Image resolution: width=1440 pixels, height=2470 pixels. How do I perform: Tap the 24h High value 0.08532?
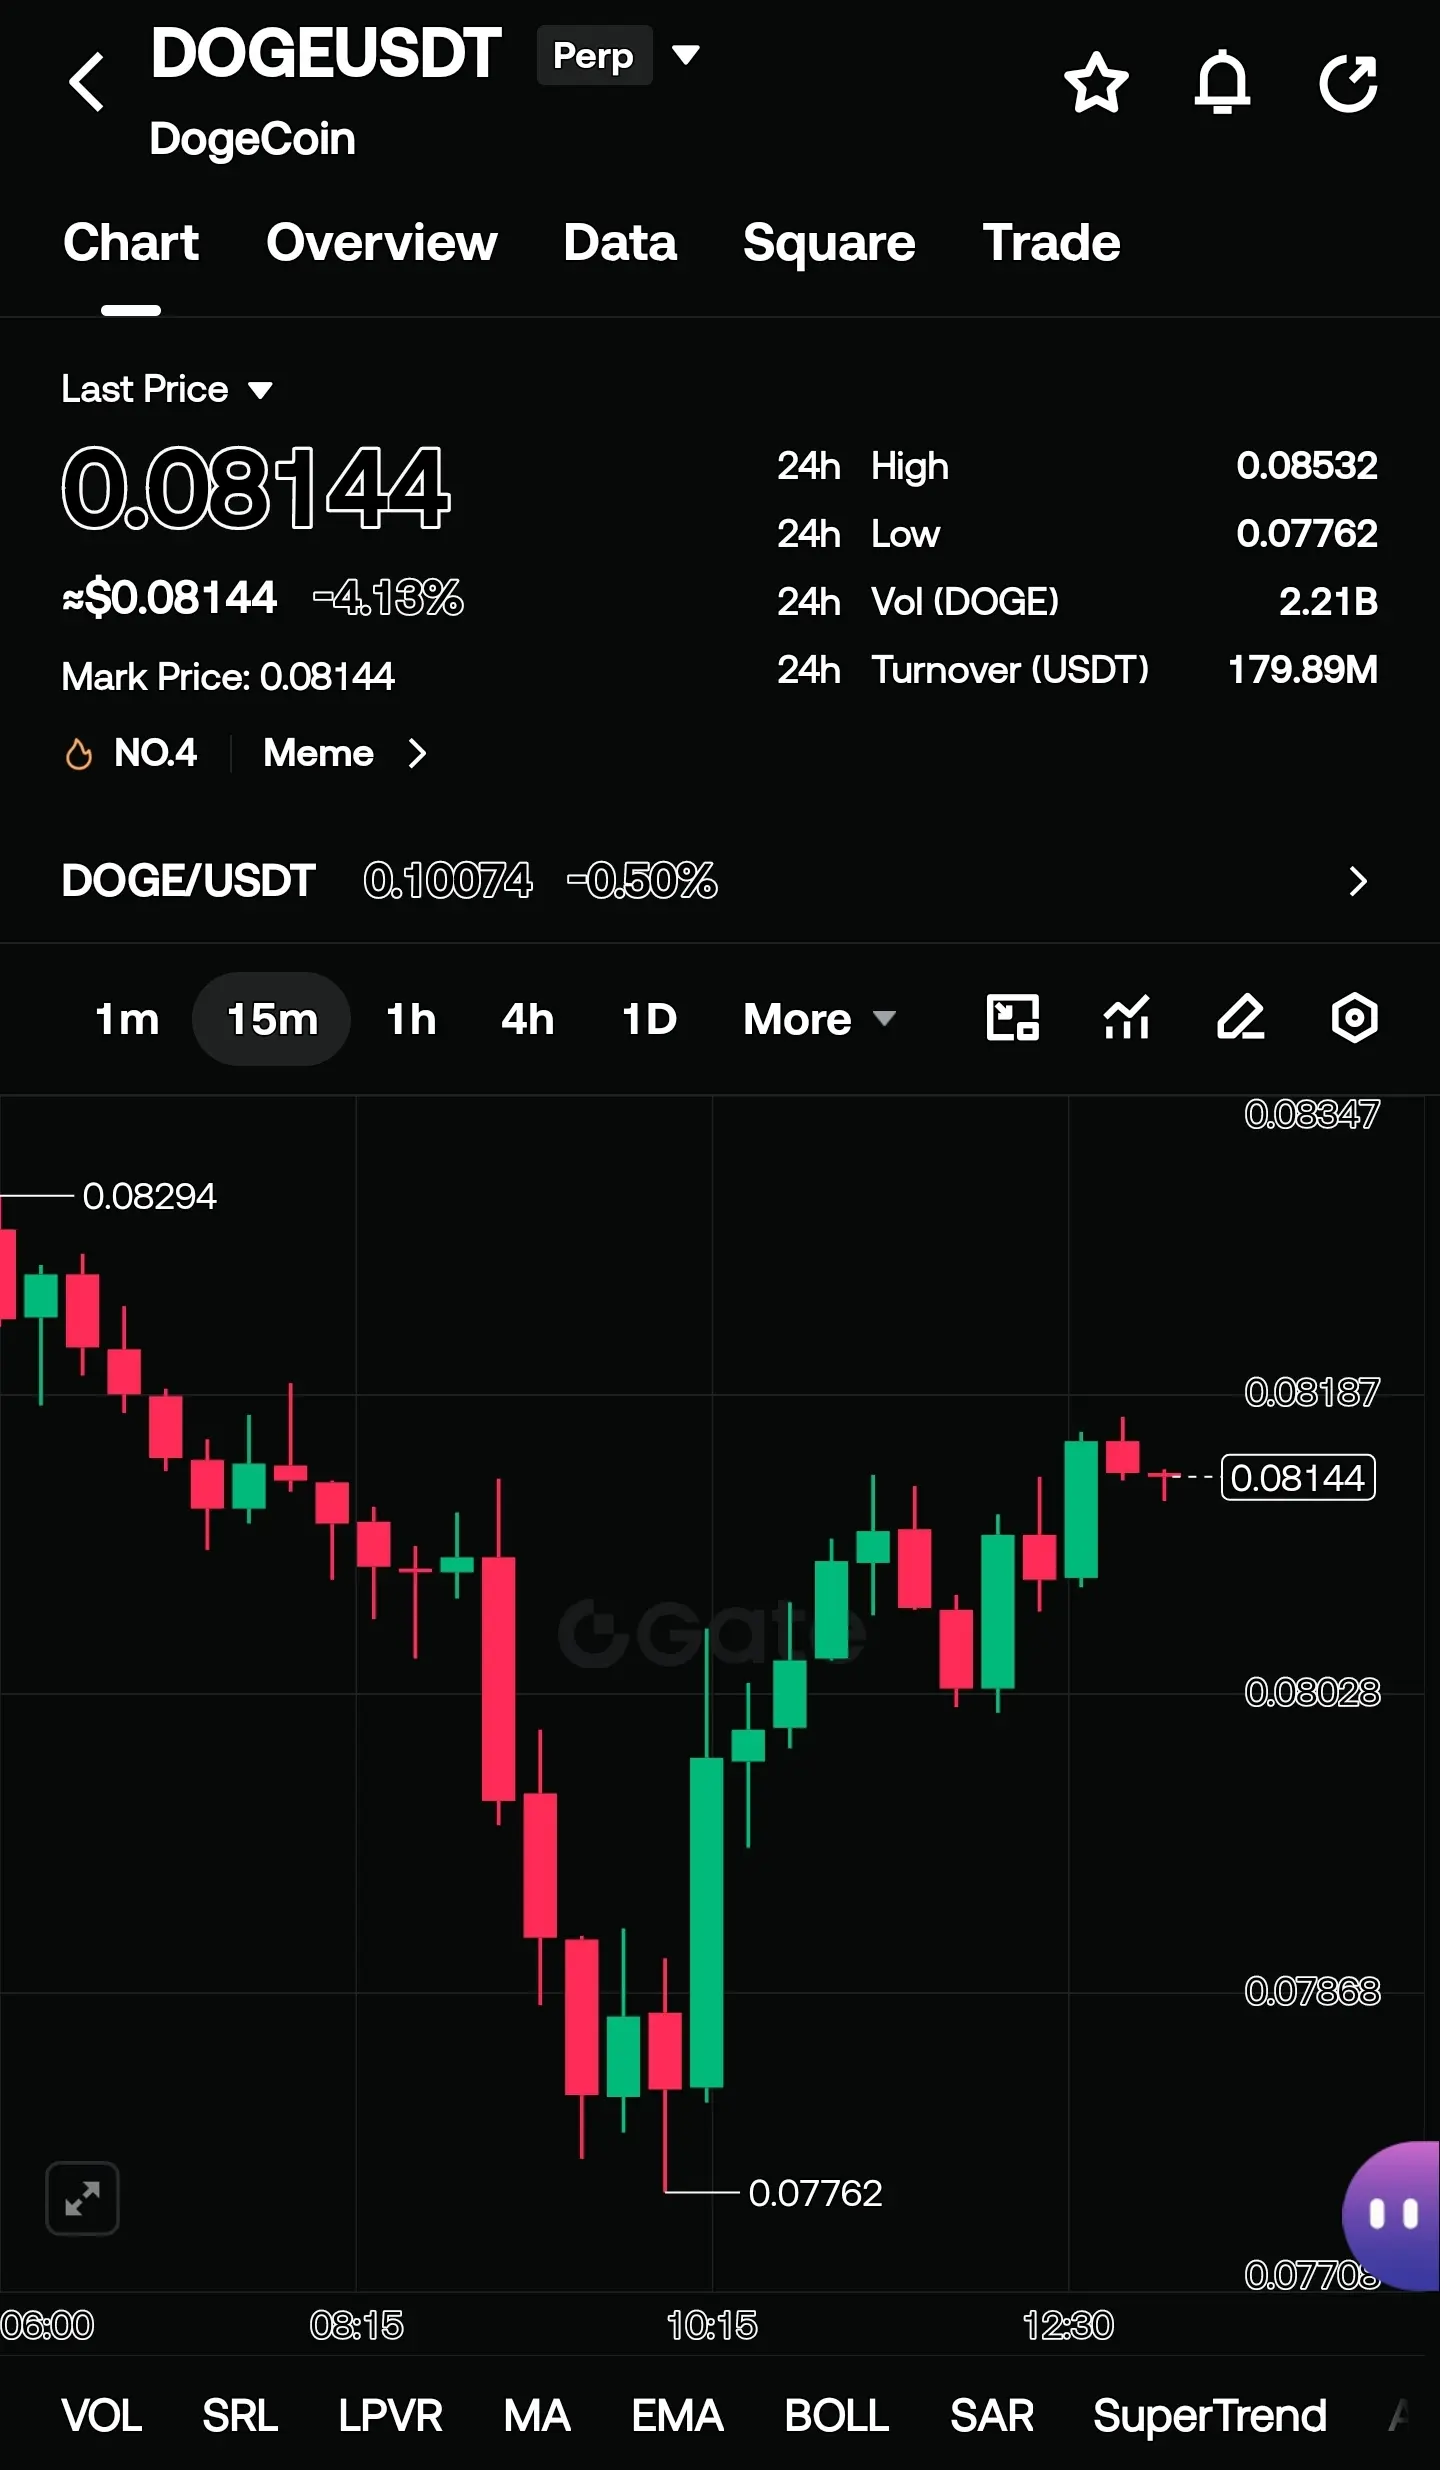coord(1307,466)
